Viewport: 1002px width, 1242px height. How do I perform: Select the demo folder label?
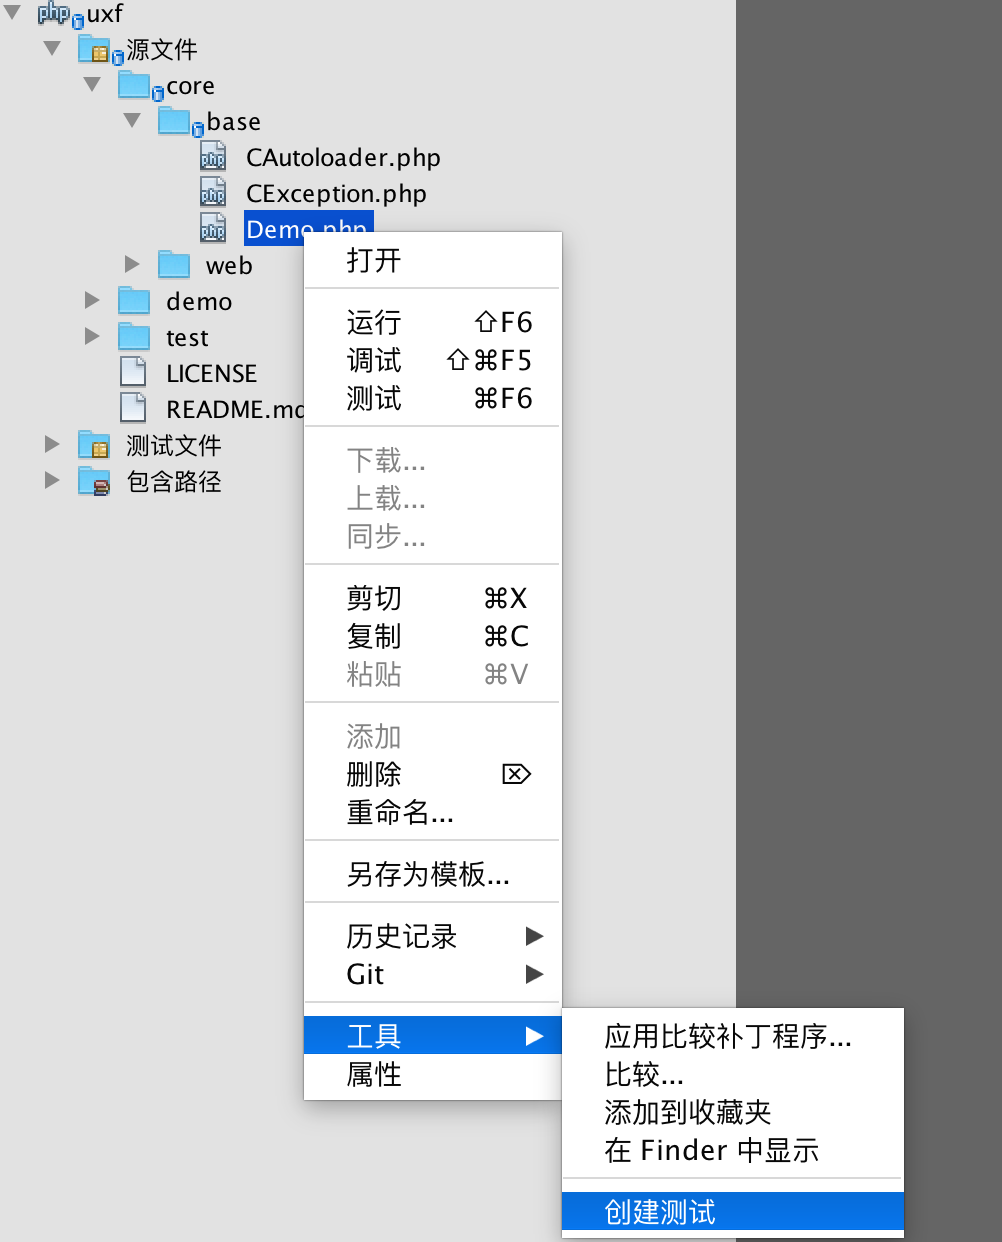click(x=199, y=302)
